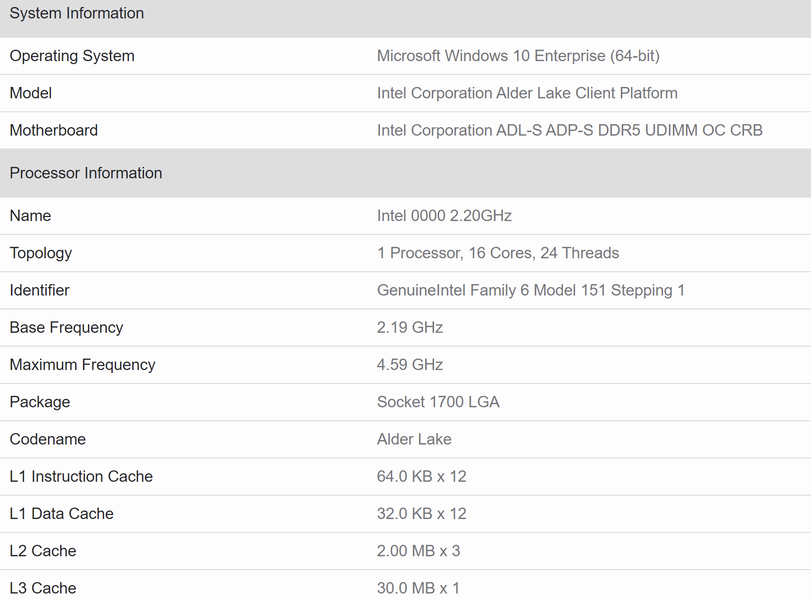Select the Codename row label
Image resolution: width=811 pixels, height=600 pixels.
pos(48,439)
